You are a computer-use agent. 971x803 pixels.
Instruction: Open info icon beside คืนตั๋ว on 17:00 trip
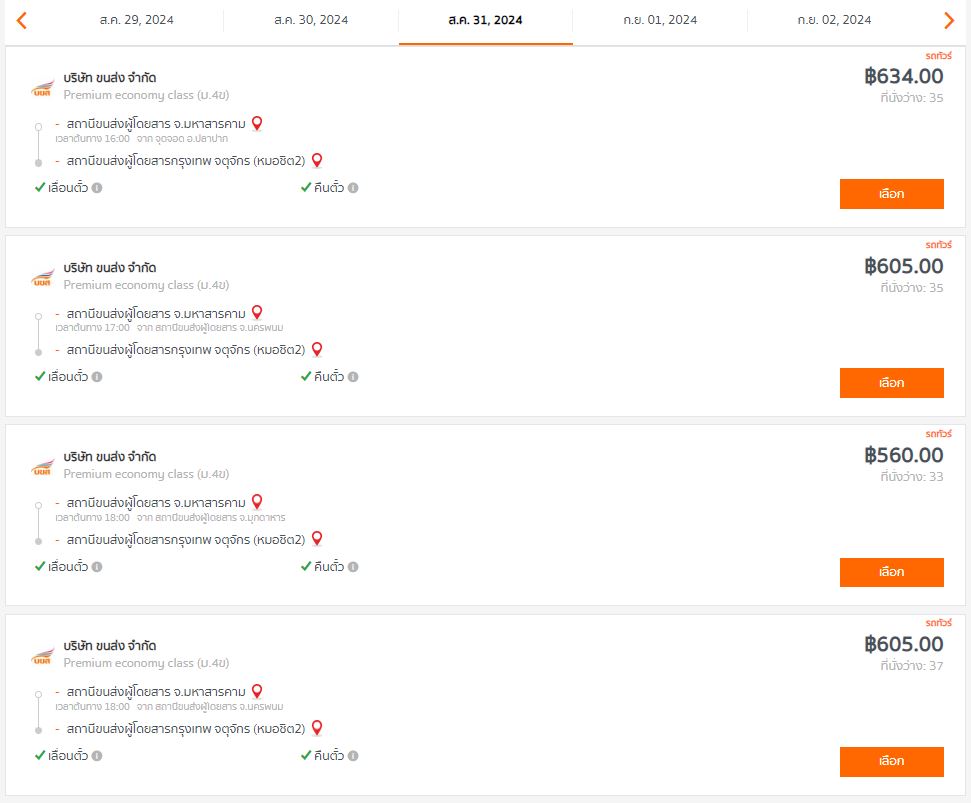pyautogui.click(x=353, y=376)
